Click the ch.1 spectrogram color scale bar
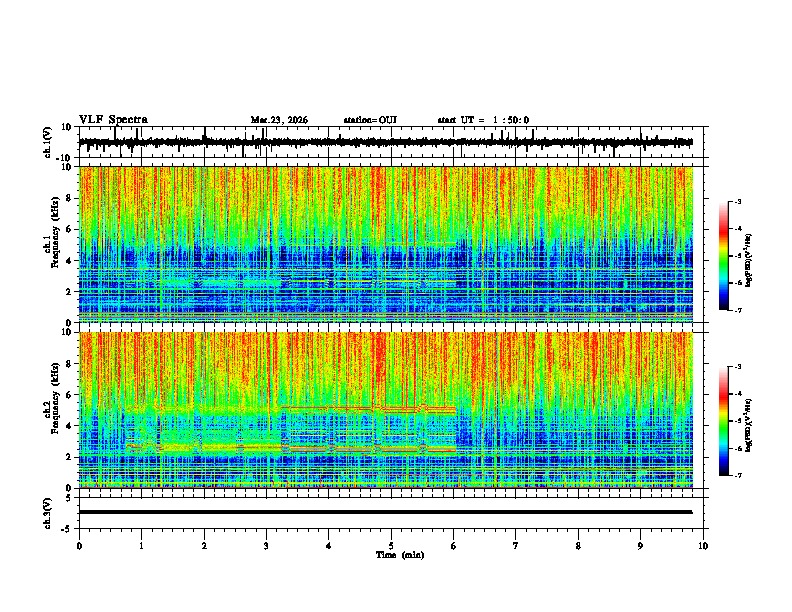Image resolution: width=792 pixels, height=612 pixels. [724, 255]
